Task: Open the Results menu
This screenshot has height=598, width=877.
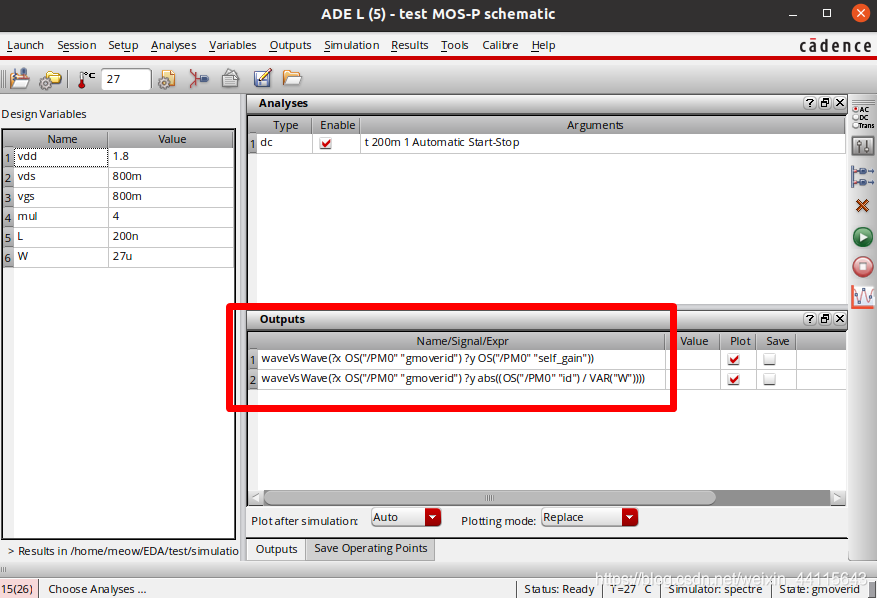Action: 409,45
